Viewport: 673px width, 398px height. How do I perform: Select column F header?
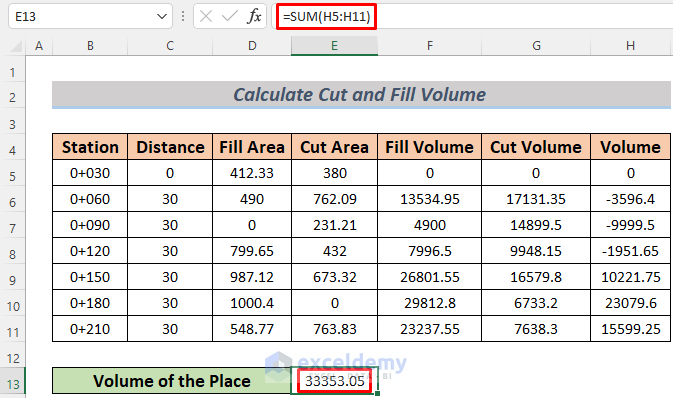tap(430, 46)
